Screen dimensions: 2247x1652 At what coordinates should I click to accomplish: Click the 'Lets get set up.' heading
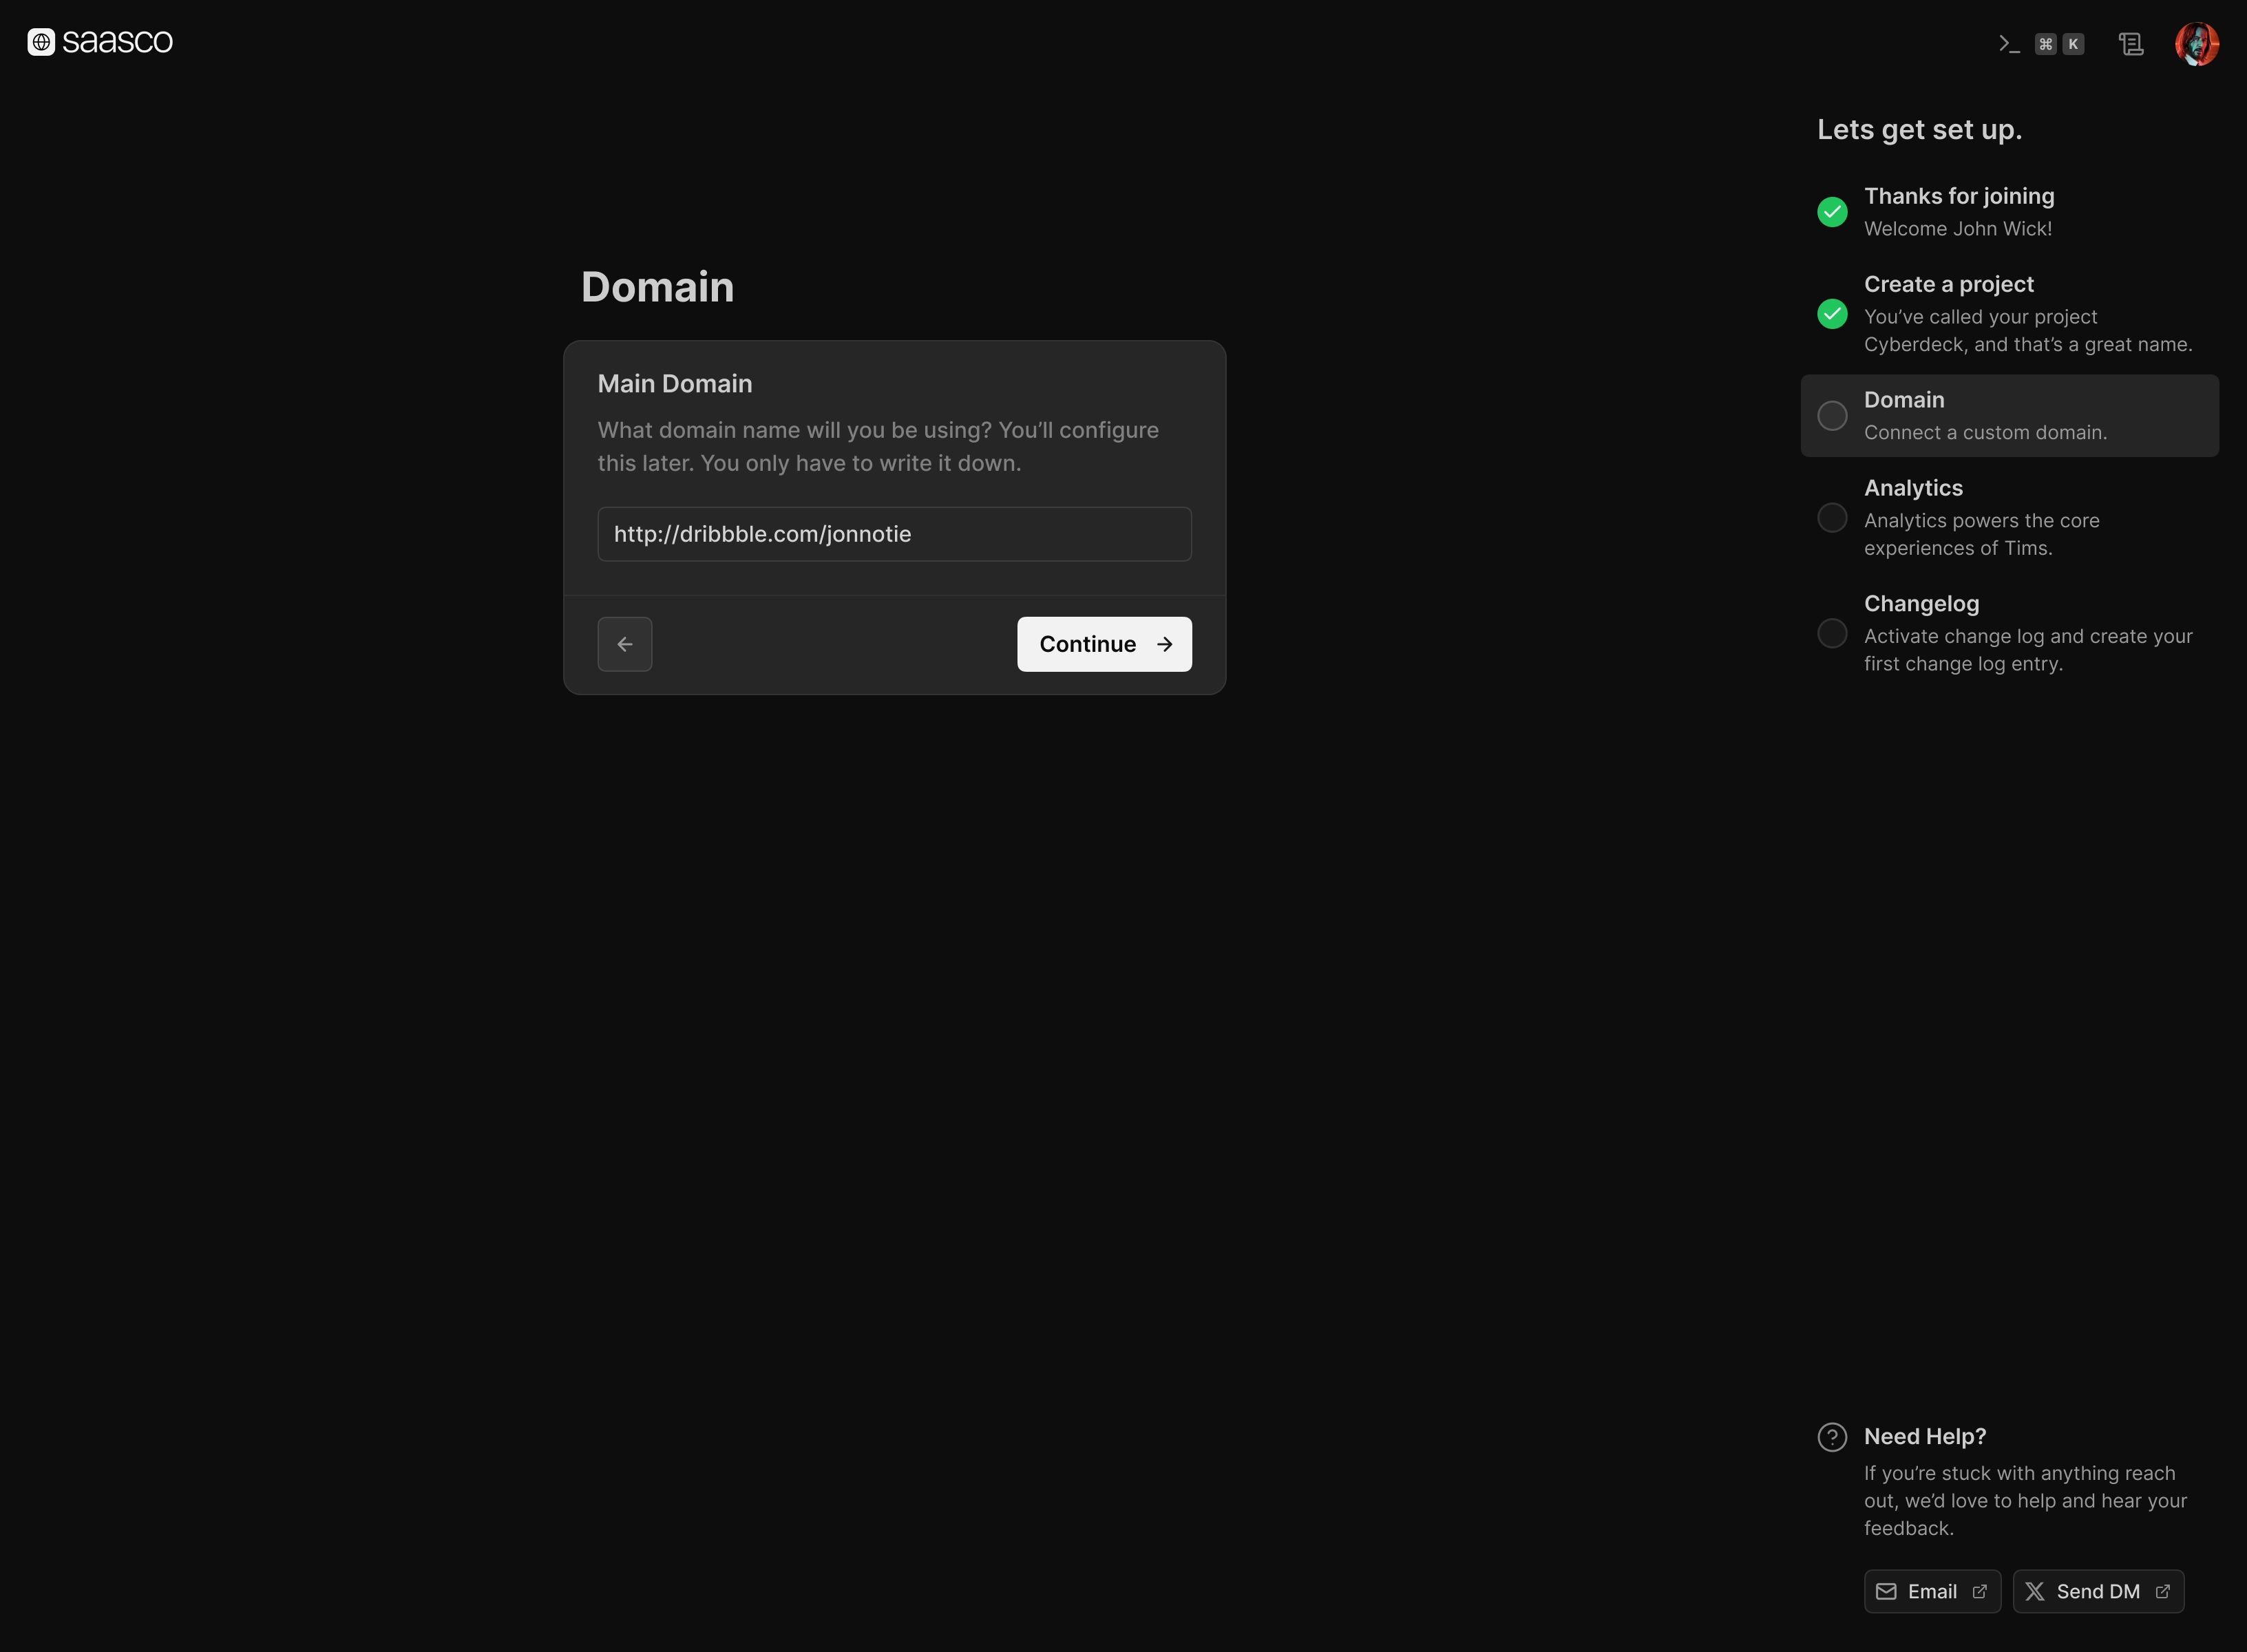1919,130
